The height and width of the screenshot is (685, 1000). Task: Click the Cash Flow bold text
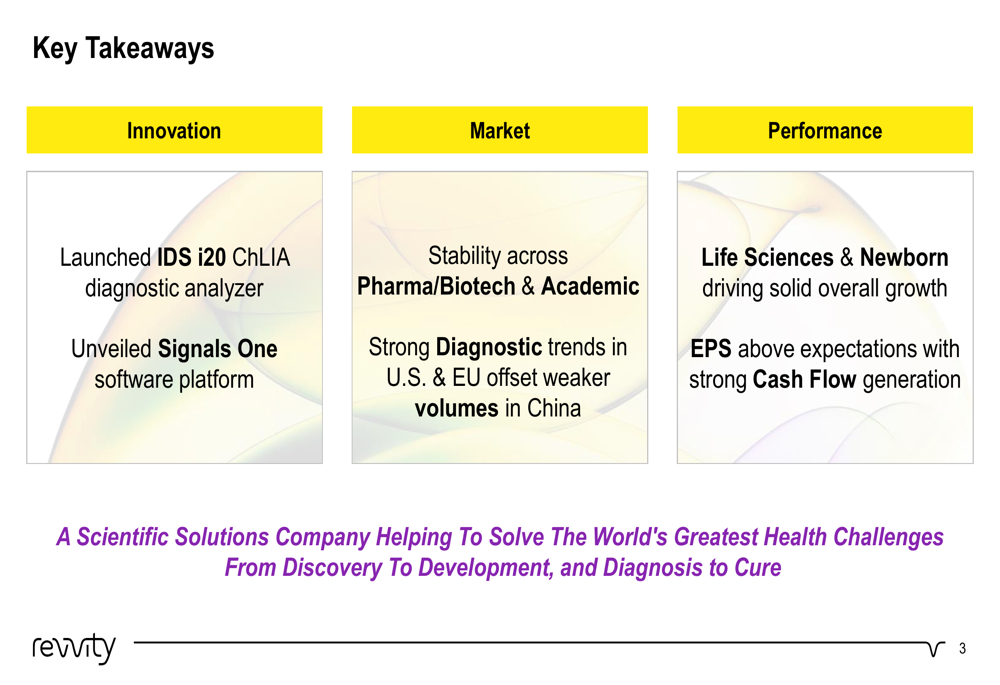pyautogui.click(x=804, y=379)
